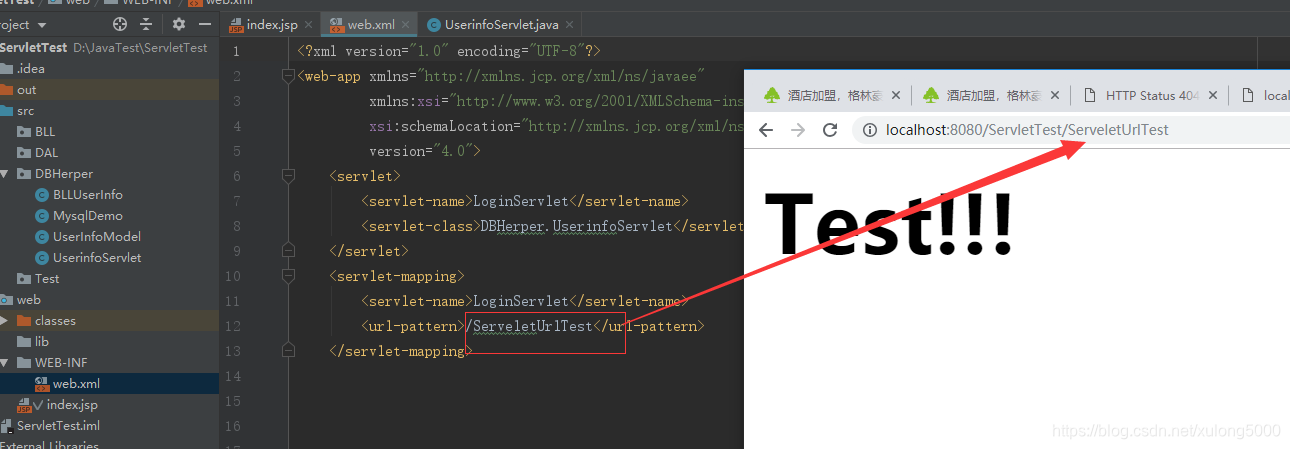The image size is (1290, 449).
Task: Fold the web-app element at line 2
Action: click(288, 76)
